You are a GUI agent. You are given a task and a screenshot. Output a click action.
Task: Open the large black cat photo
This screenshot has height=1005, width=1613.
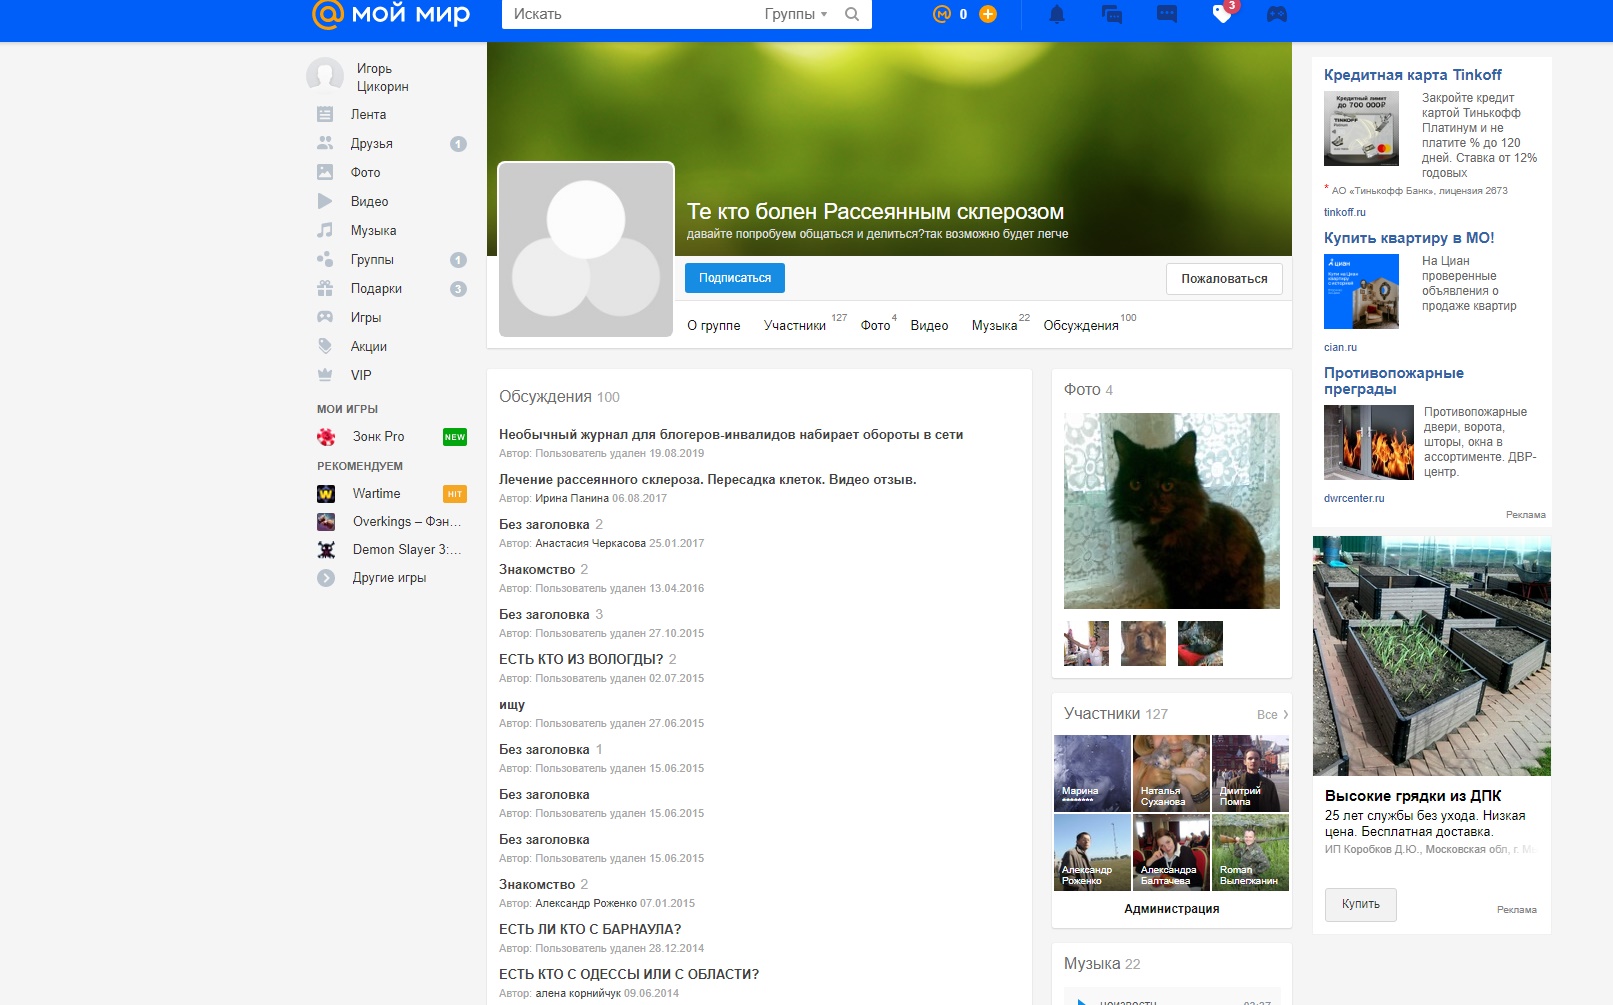(x=1171, y=511)
